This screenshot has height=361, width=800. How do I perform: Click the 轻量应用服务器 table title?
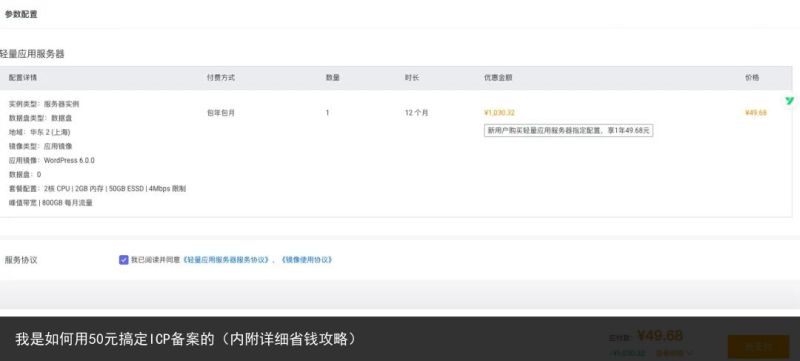[x=32, y=54]
